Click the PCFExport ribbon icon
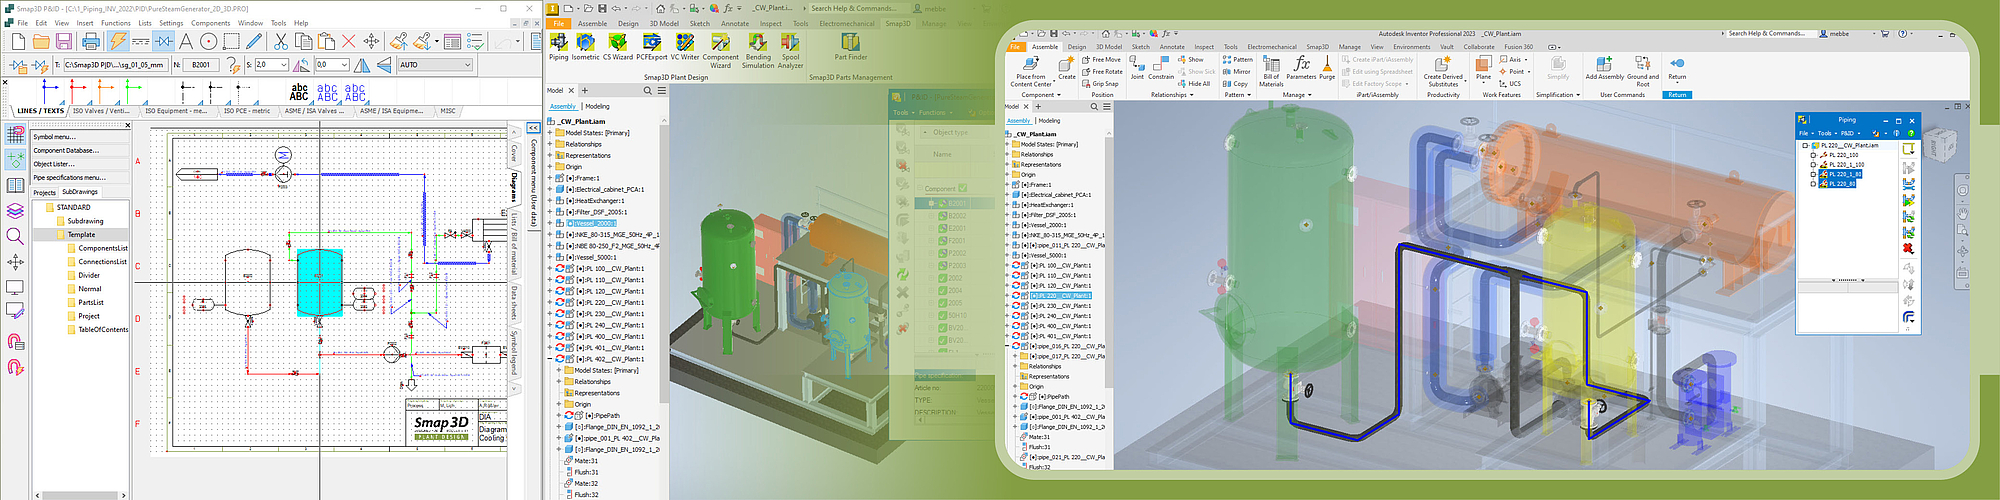The height and width of the screenshot is (500, 2000). point(652,46)
